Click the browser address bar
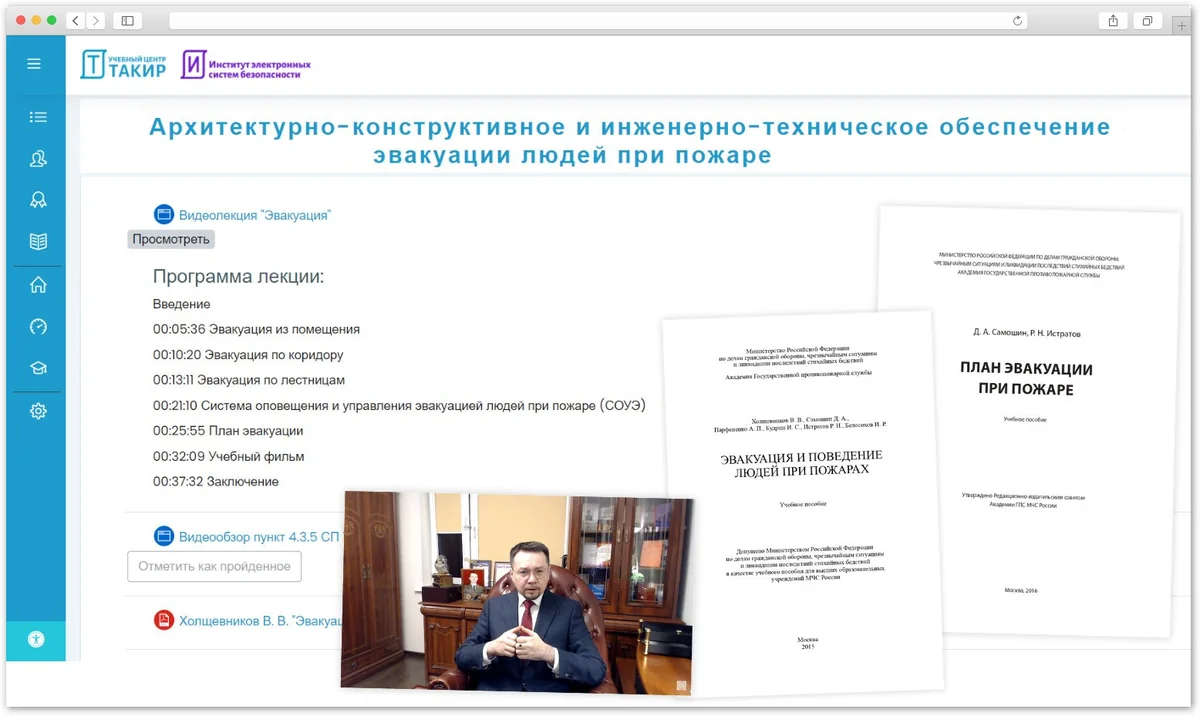Image resolution: width=1200 pixels, height=716 pixels. click(600, 20)
